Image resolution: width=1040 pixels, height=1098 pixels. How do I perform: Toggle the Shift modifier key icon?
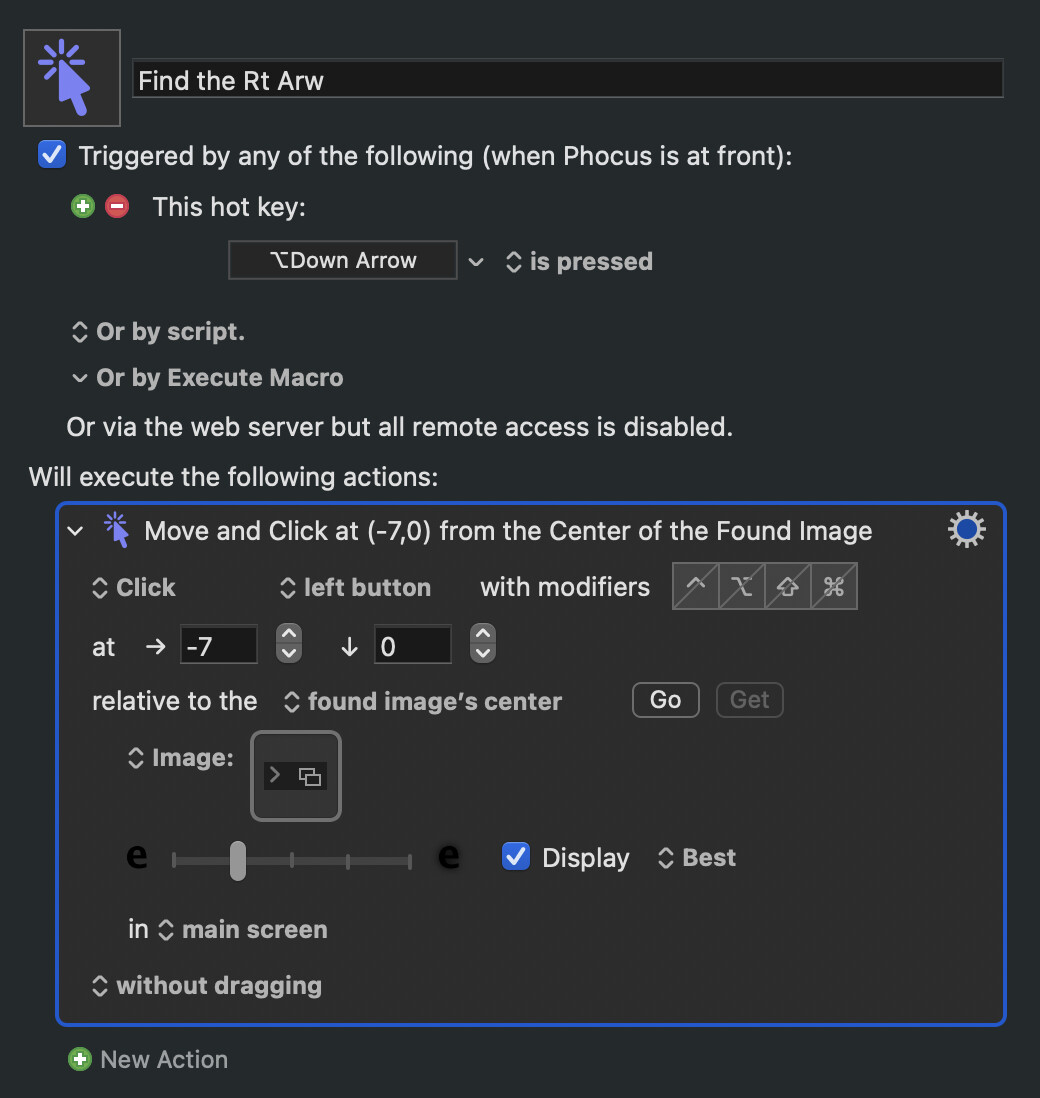(788, 586)
